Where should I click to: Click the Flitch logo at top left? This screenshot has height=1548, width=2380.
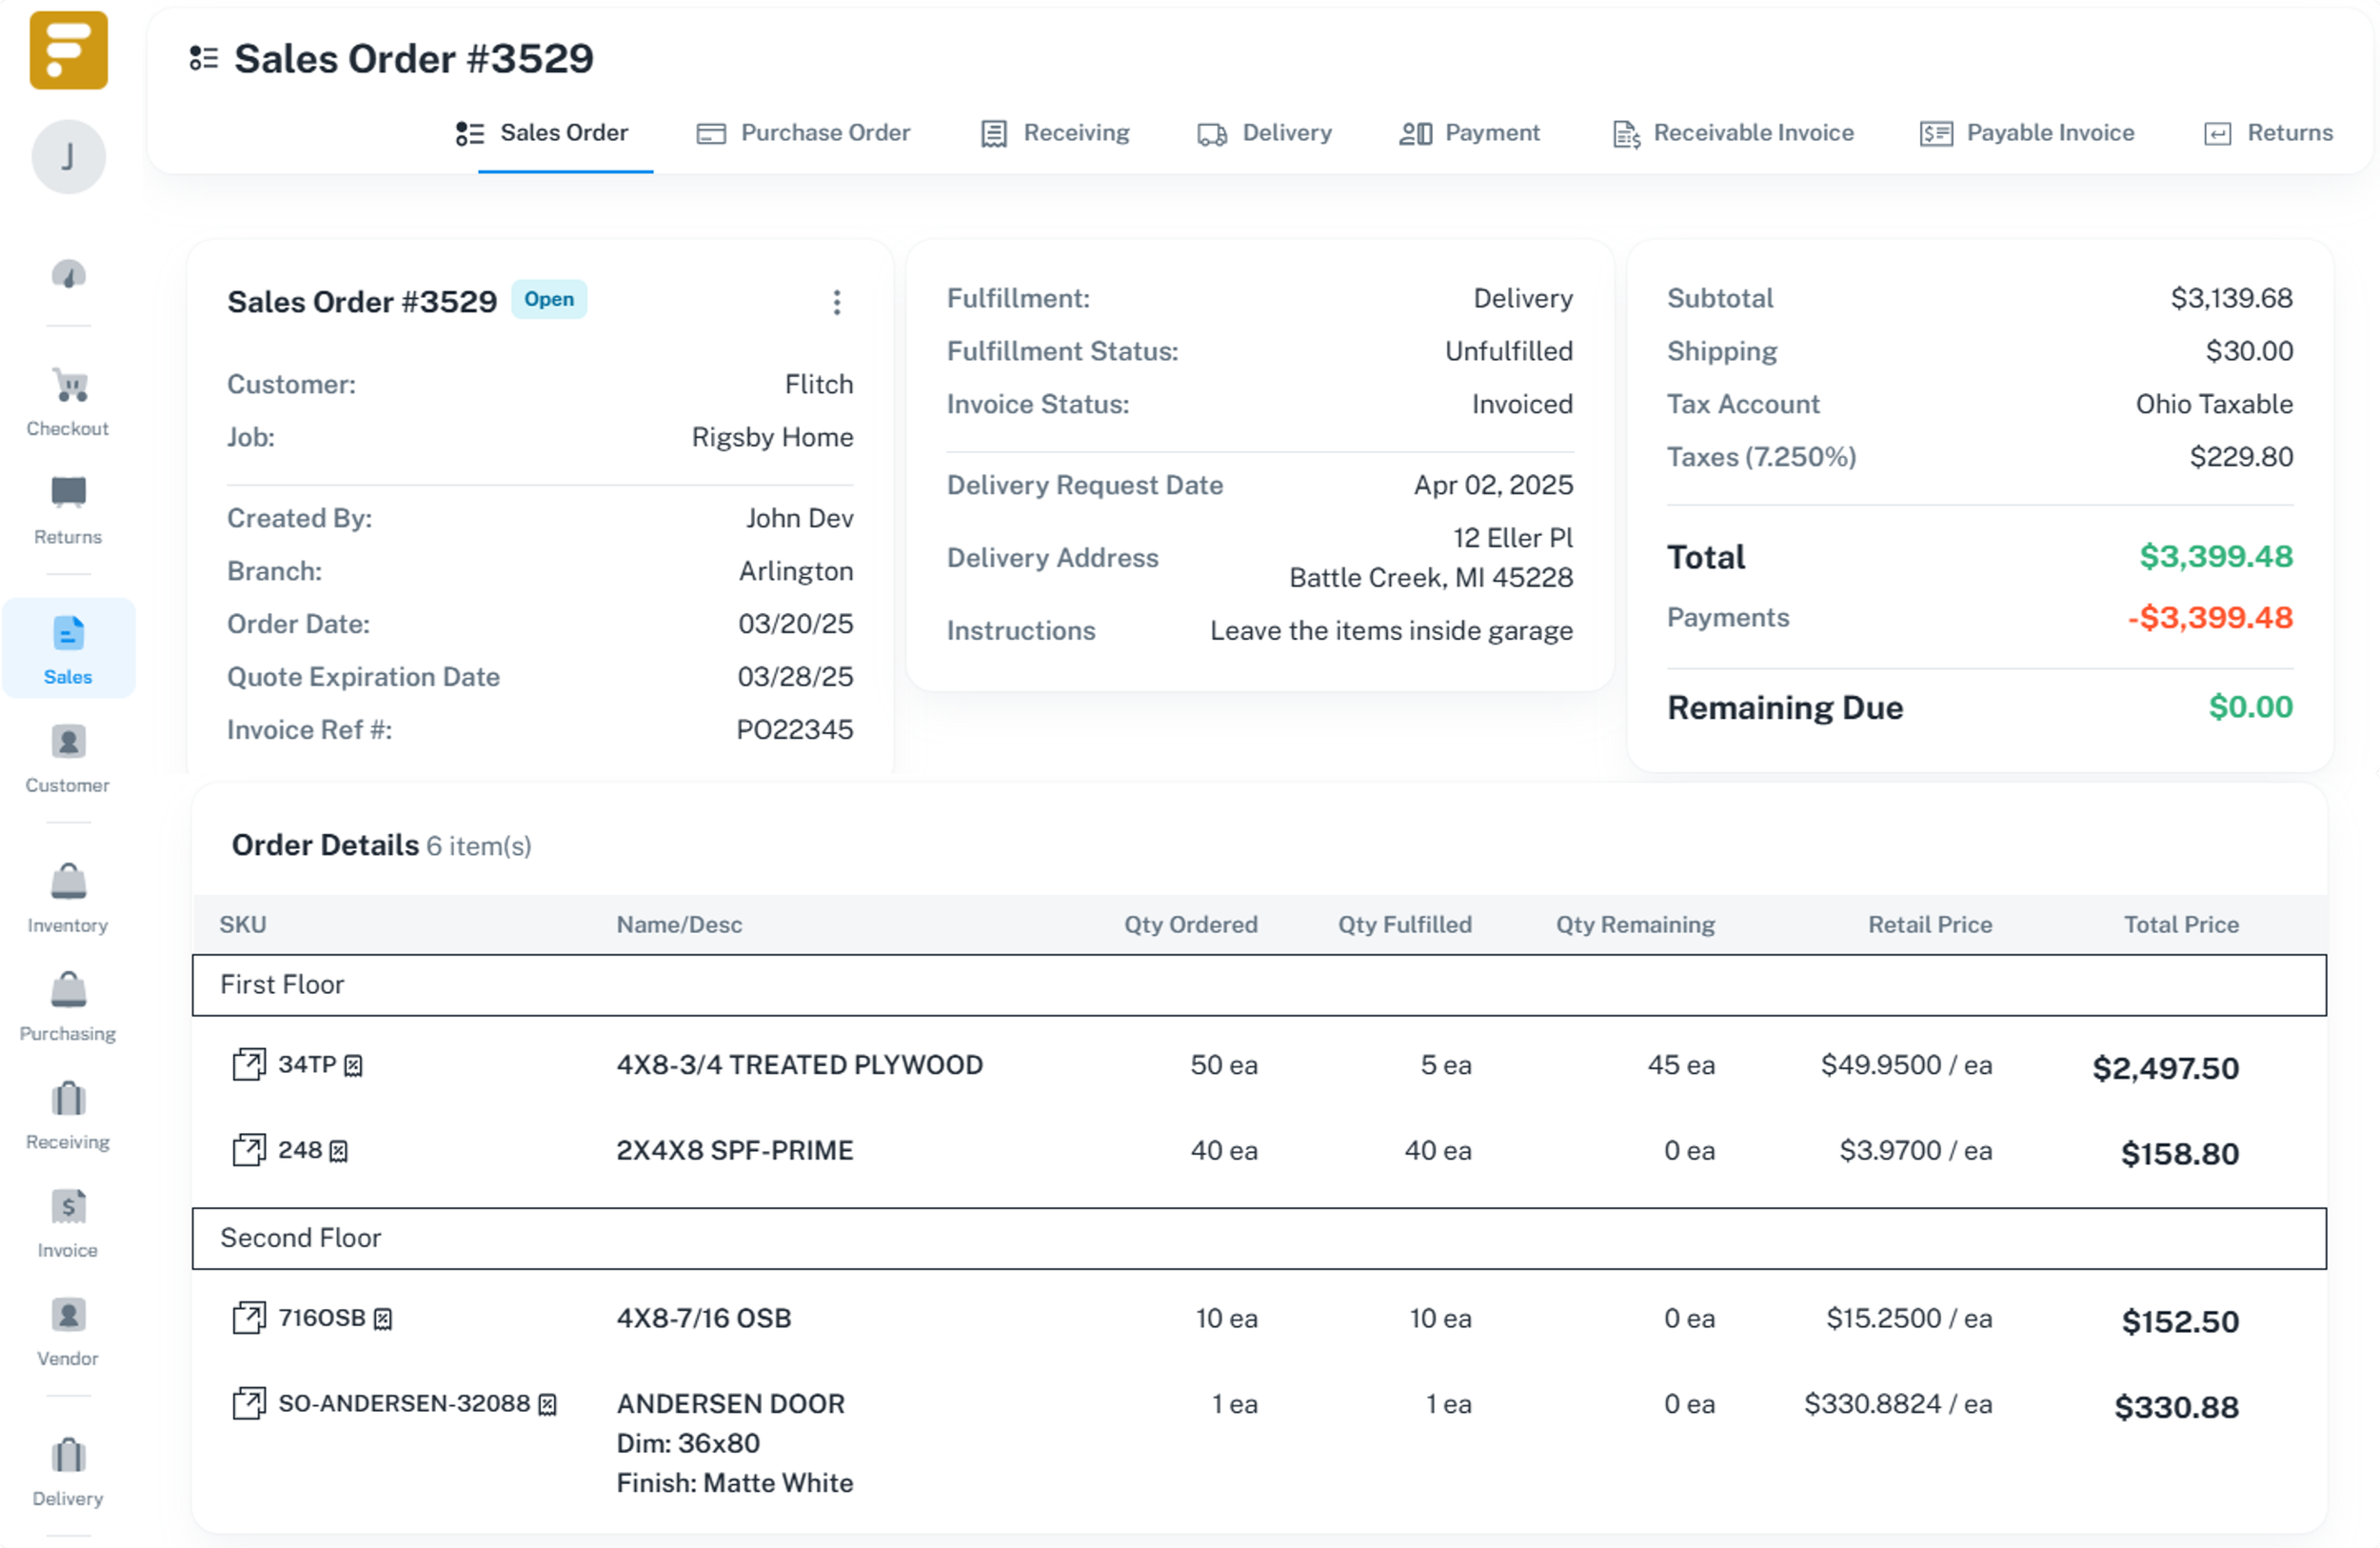(68, 50)
